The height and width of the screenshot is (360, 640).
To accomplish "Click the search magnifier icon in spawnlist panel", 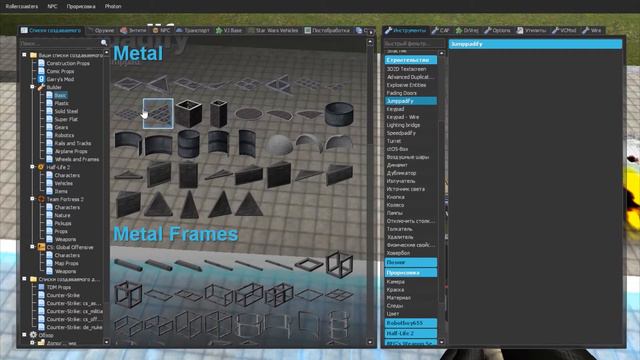I will click(x=104, y=43).
